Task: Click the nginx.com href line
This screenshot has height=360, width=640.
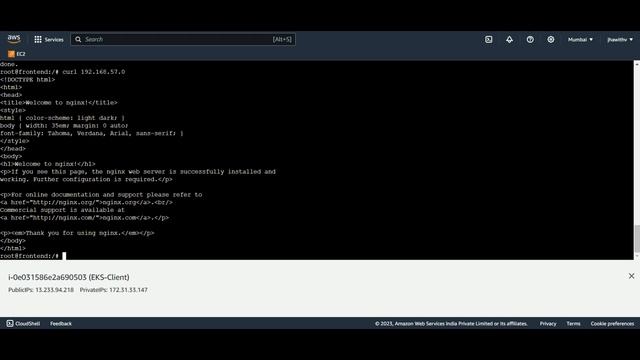Action: pyautogui.click(x=84, y=218)
